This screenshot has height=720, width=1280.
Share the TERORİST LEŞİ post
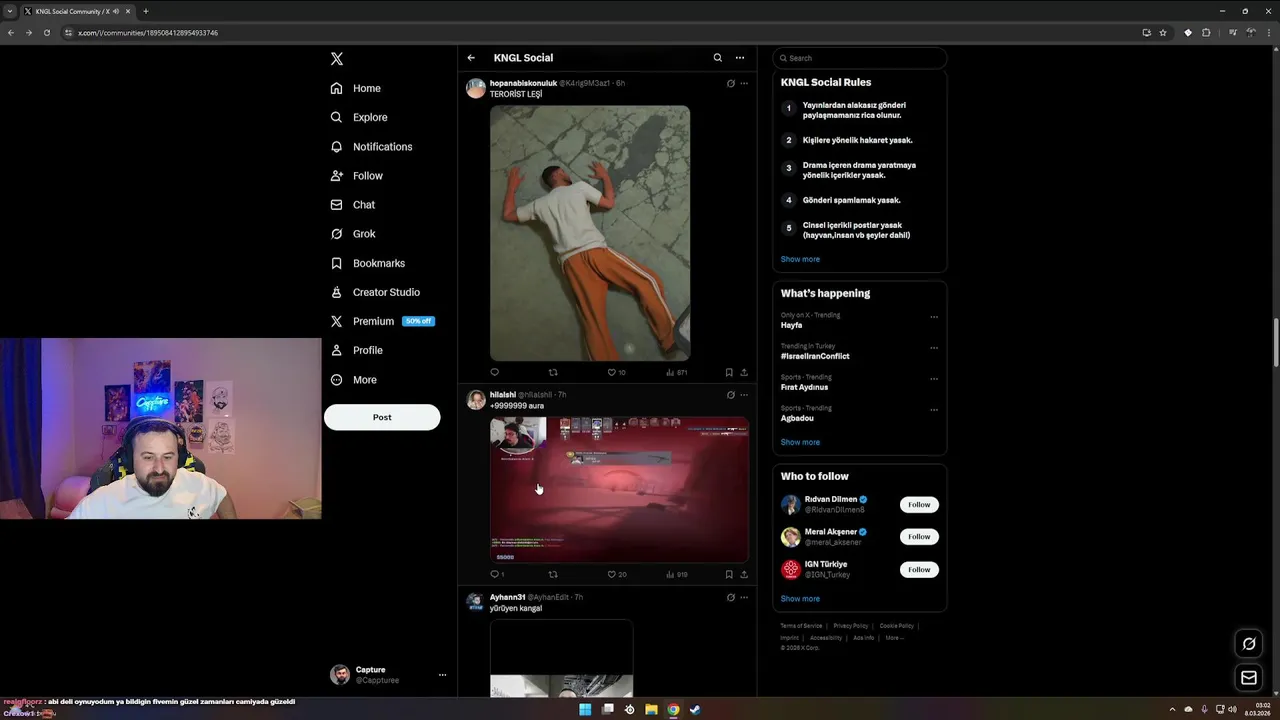pos(744,372)
